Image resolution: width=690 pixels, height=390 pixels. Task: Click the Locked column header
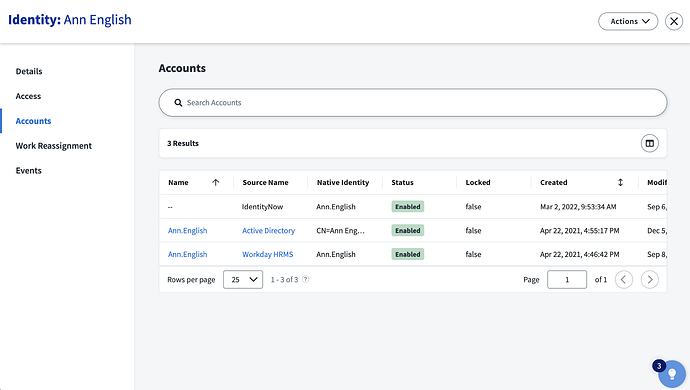478,182
